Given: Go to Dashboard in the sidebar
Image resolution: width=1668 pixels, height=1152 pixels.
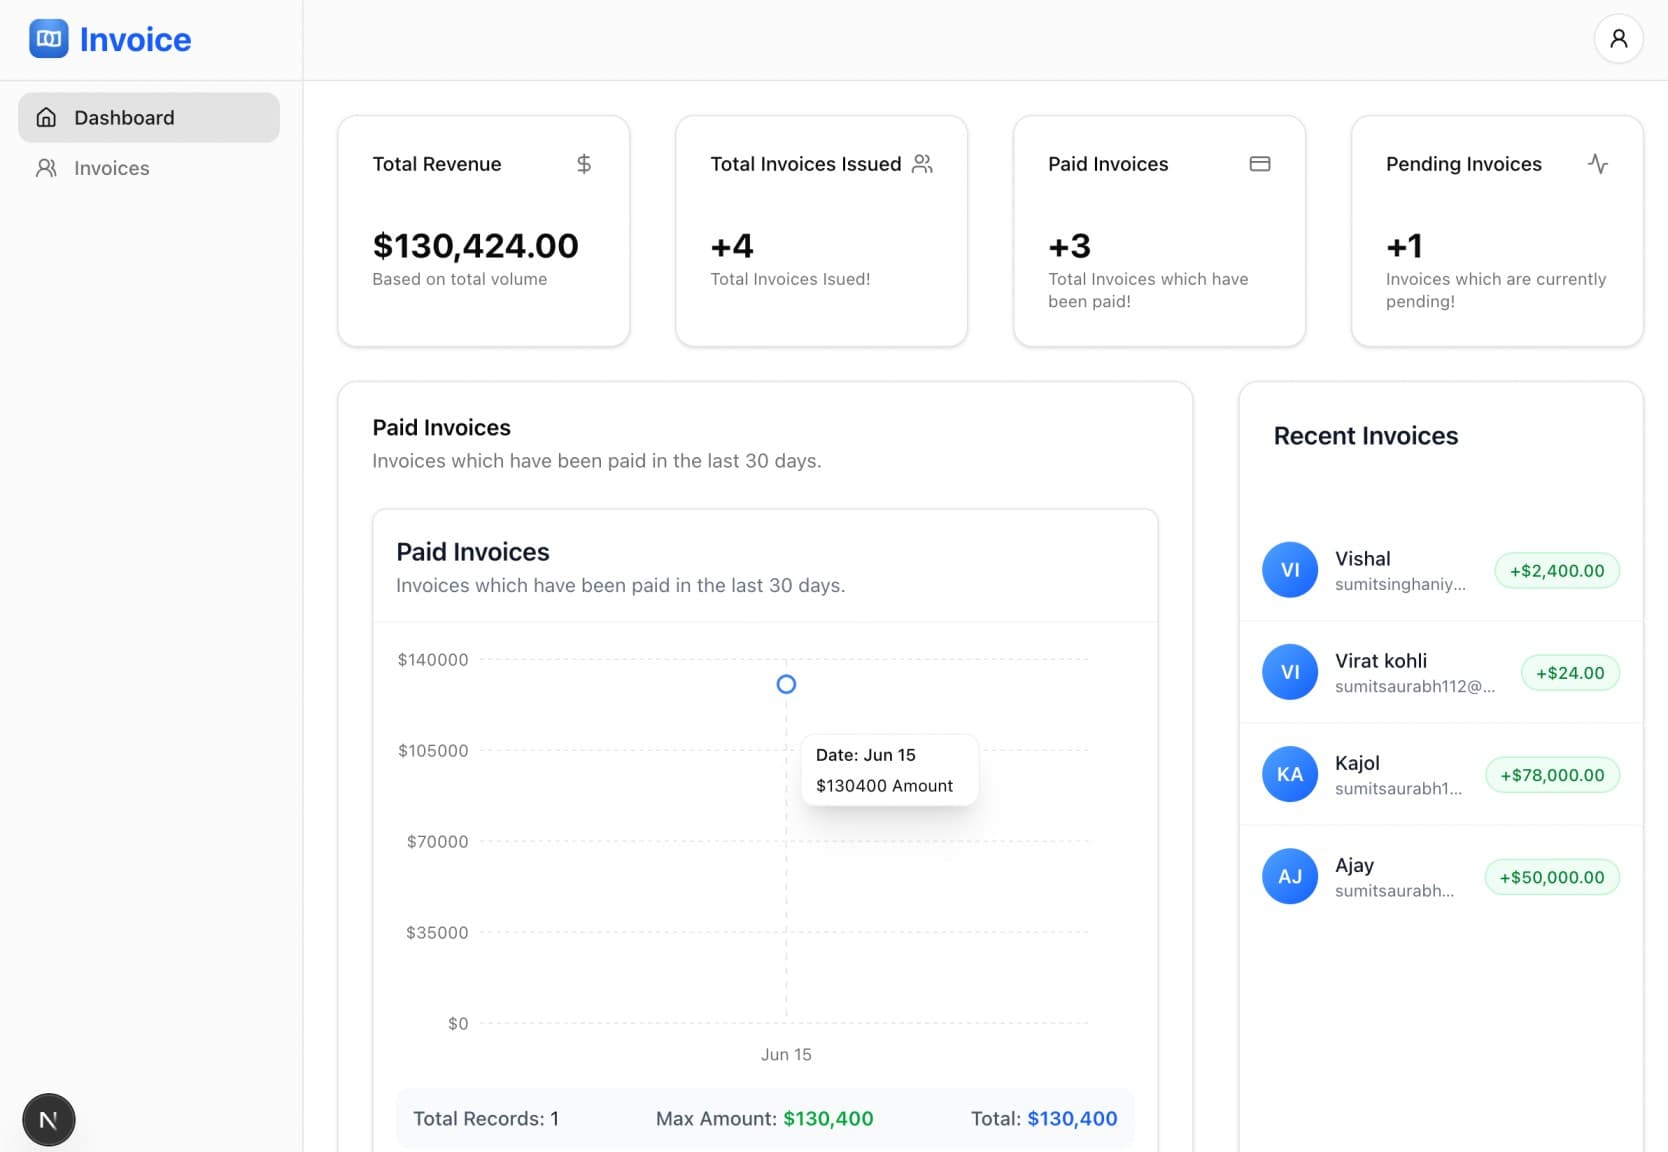Looking at the screenshot, I should [x=124, y=117].
